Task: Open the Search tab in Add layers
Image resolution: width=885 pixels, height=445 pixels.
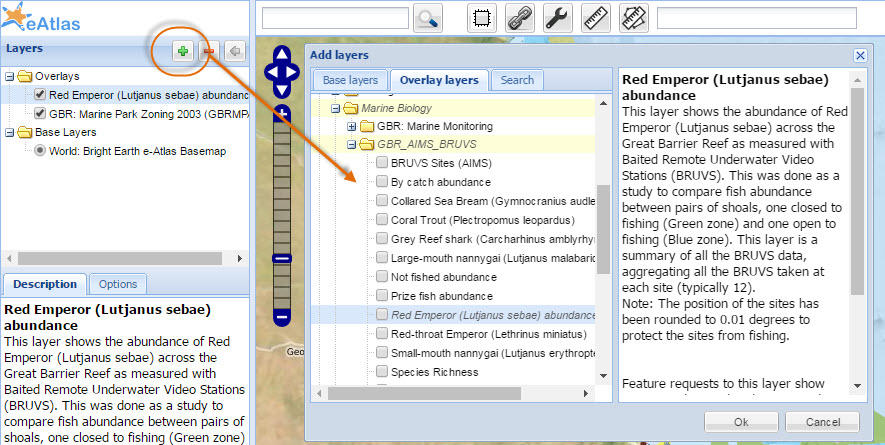Action: 517,80
